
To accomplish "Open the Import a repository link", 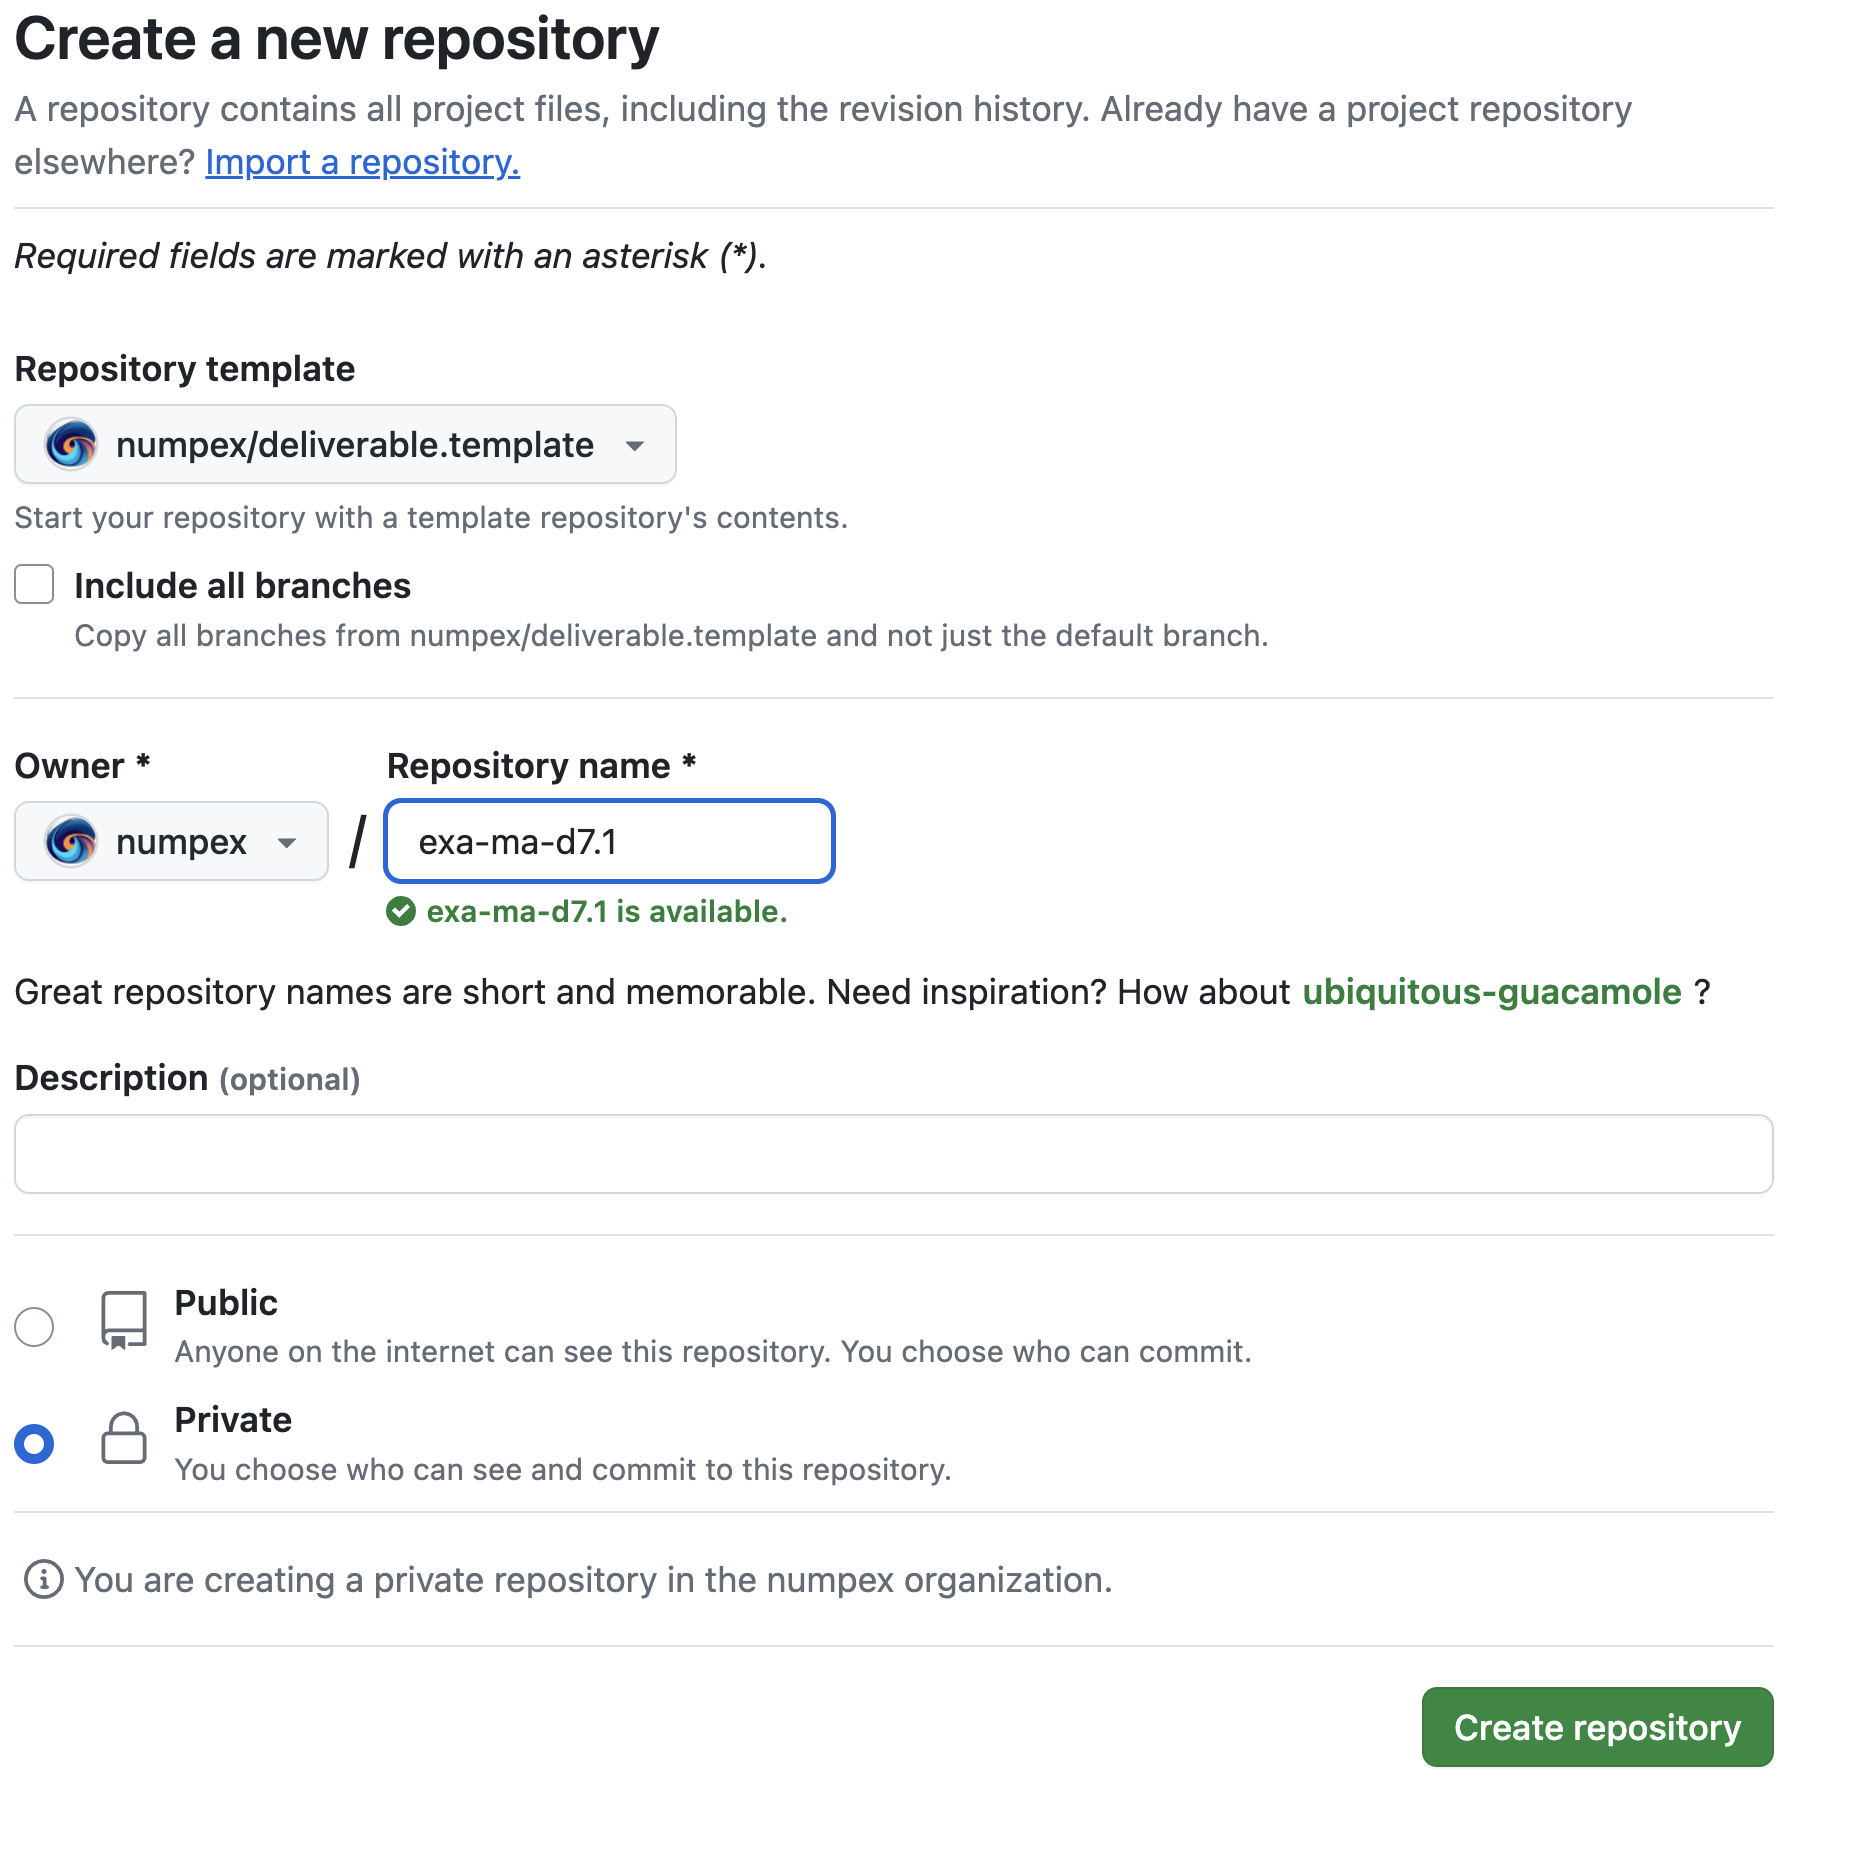I will pos(362,162).
